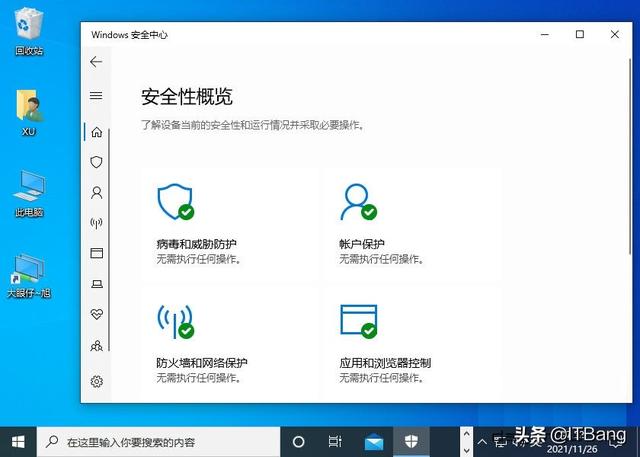The height and width of the screenshot is (457, 640).
Task: Open Task View on the taskbar
Action: [335, 441]
